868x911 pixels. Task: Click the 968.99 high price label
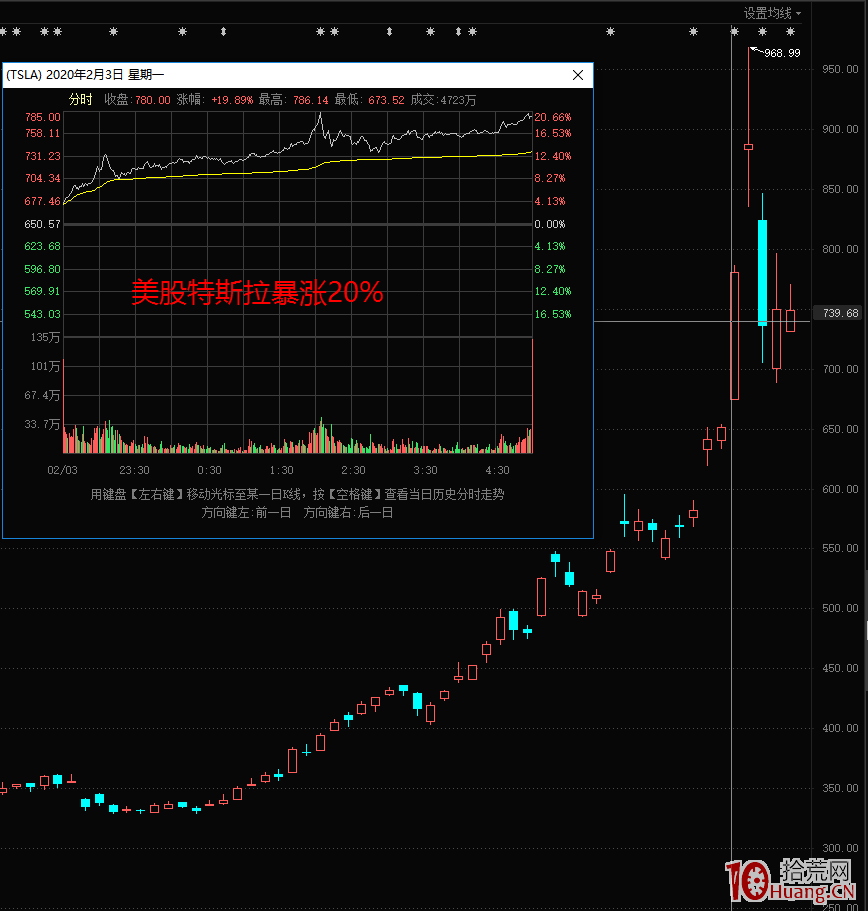pos(782,53)
